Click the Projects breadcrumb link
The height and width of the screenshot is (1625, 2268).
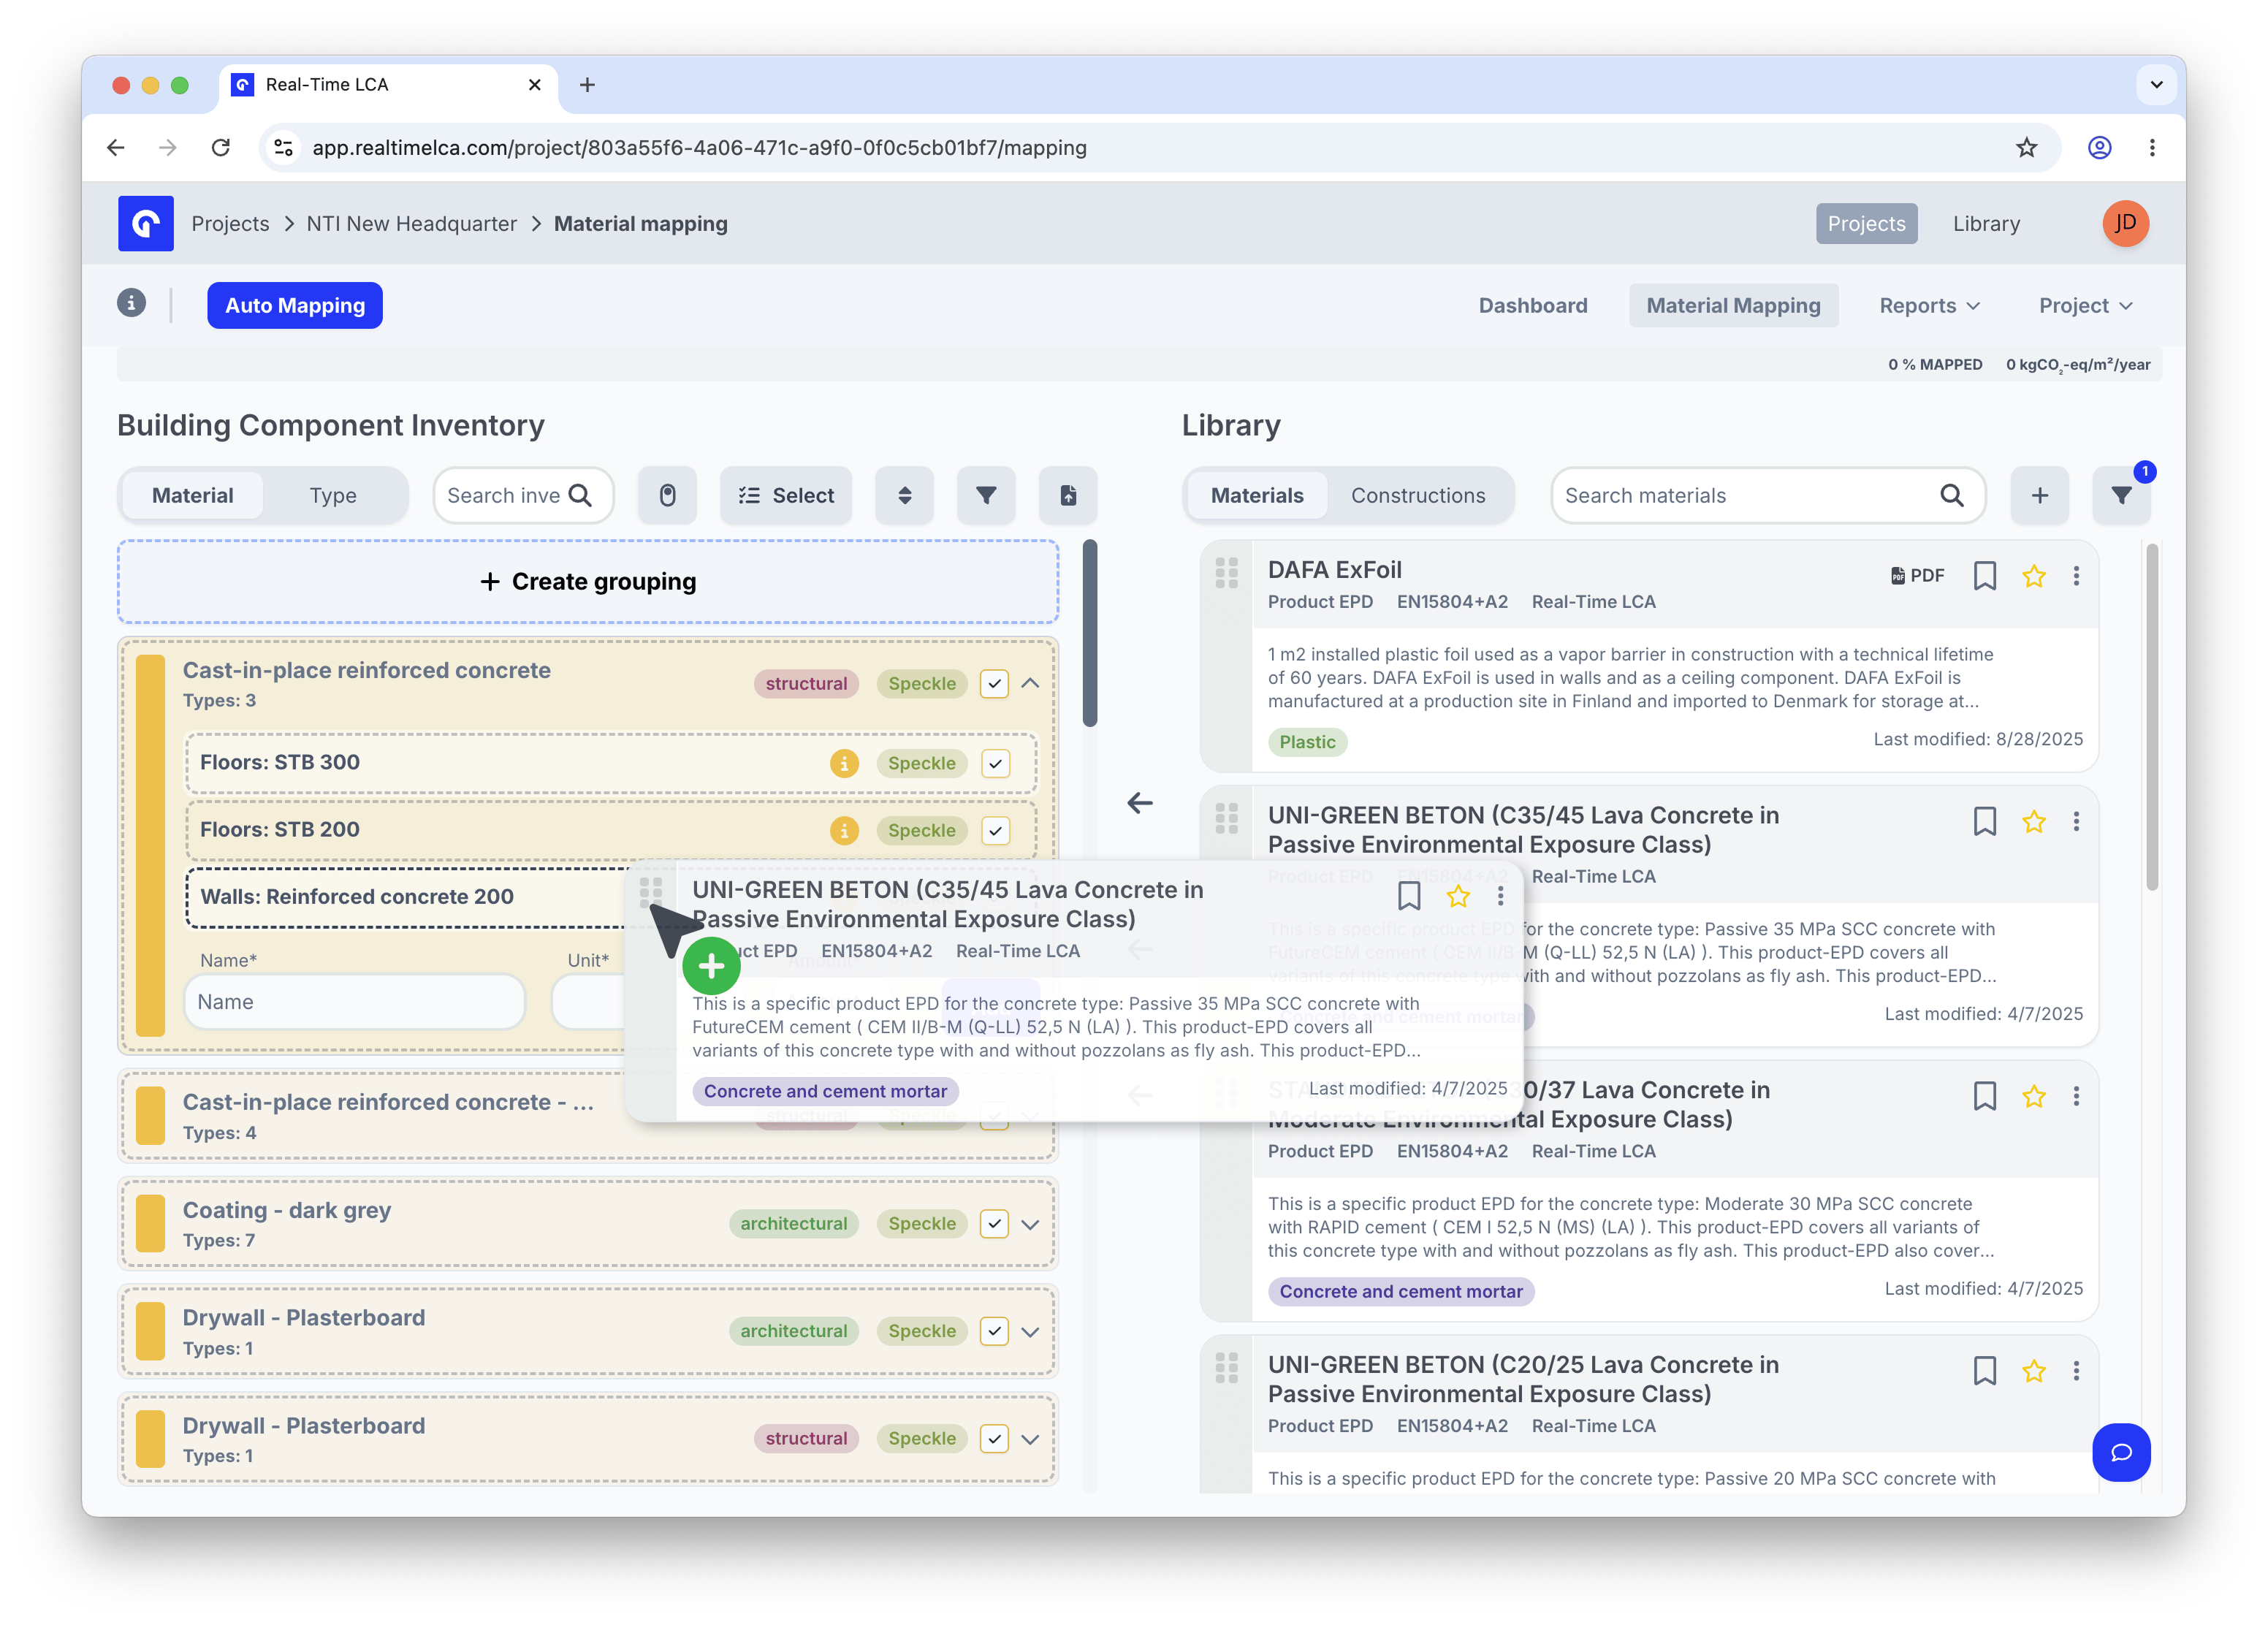coord(230,223)
